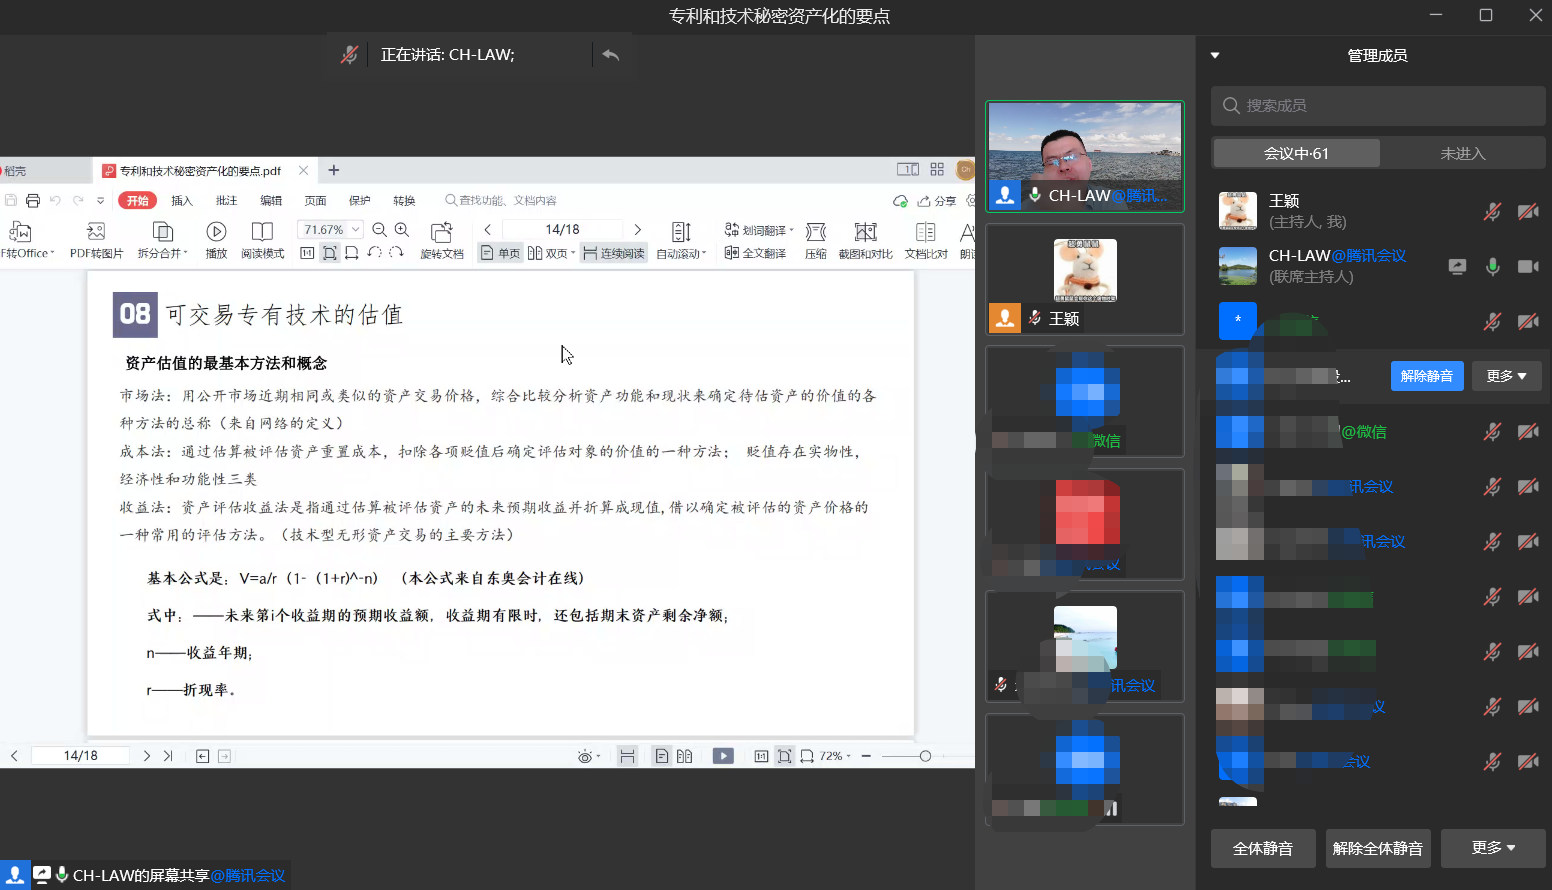Expand the 双页 view dropdown
Viewport: 1552px width, 890px height.
573,253
